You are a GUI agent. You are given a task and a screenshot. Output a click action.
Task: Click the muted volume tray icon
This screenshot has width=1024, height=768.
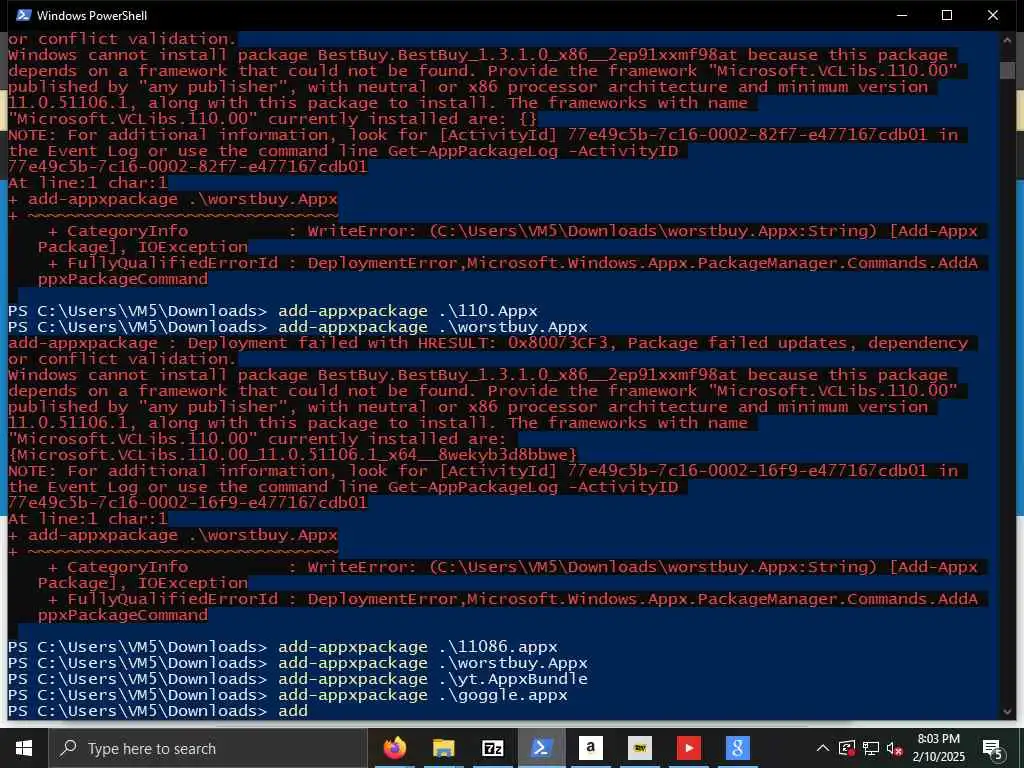coord(895,748)
